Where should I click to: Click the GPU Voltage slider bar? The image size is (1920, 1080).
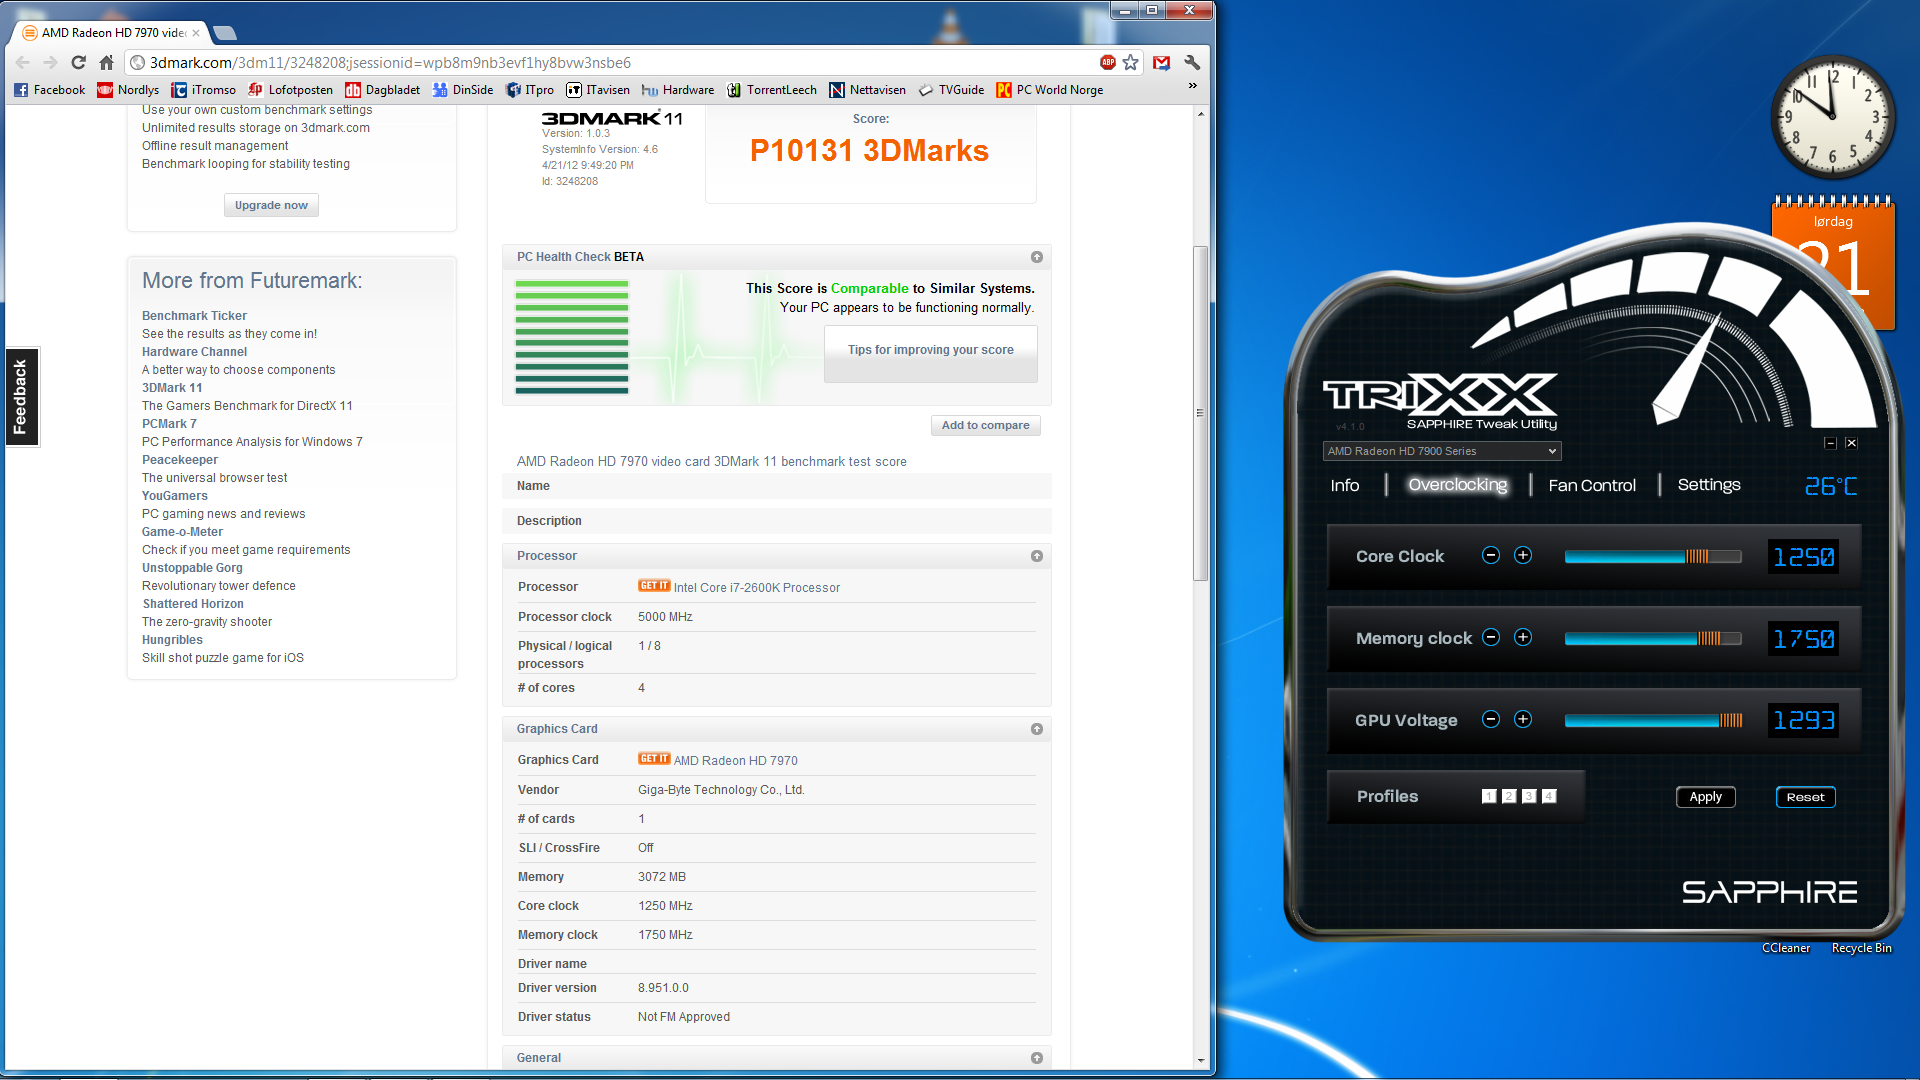(x=1653, y=721)
